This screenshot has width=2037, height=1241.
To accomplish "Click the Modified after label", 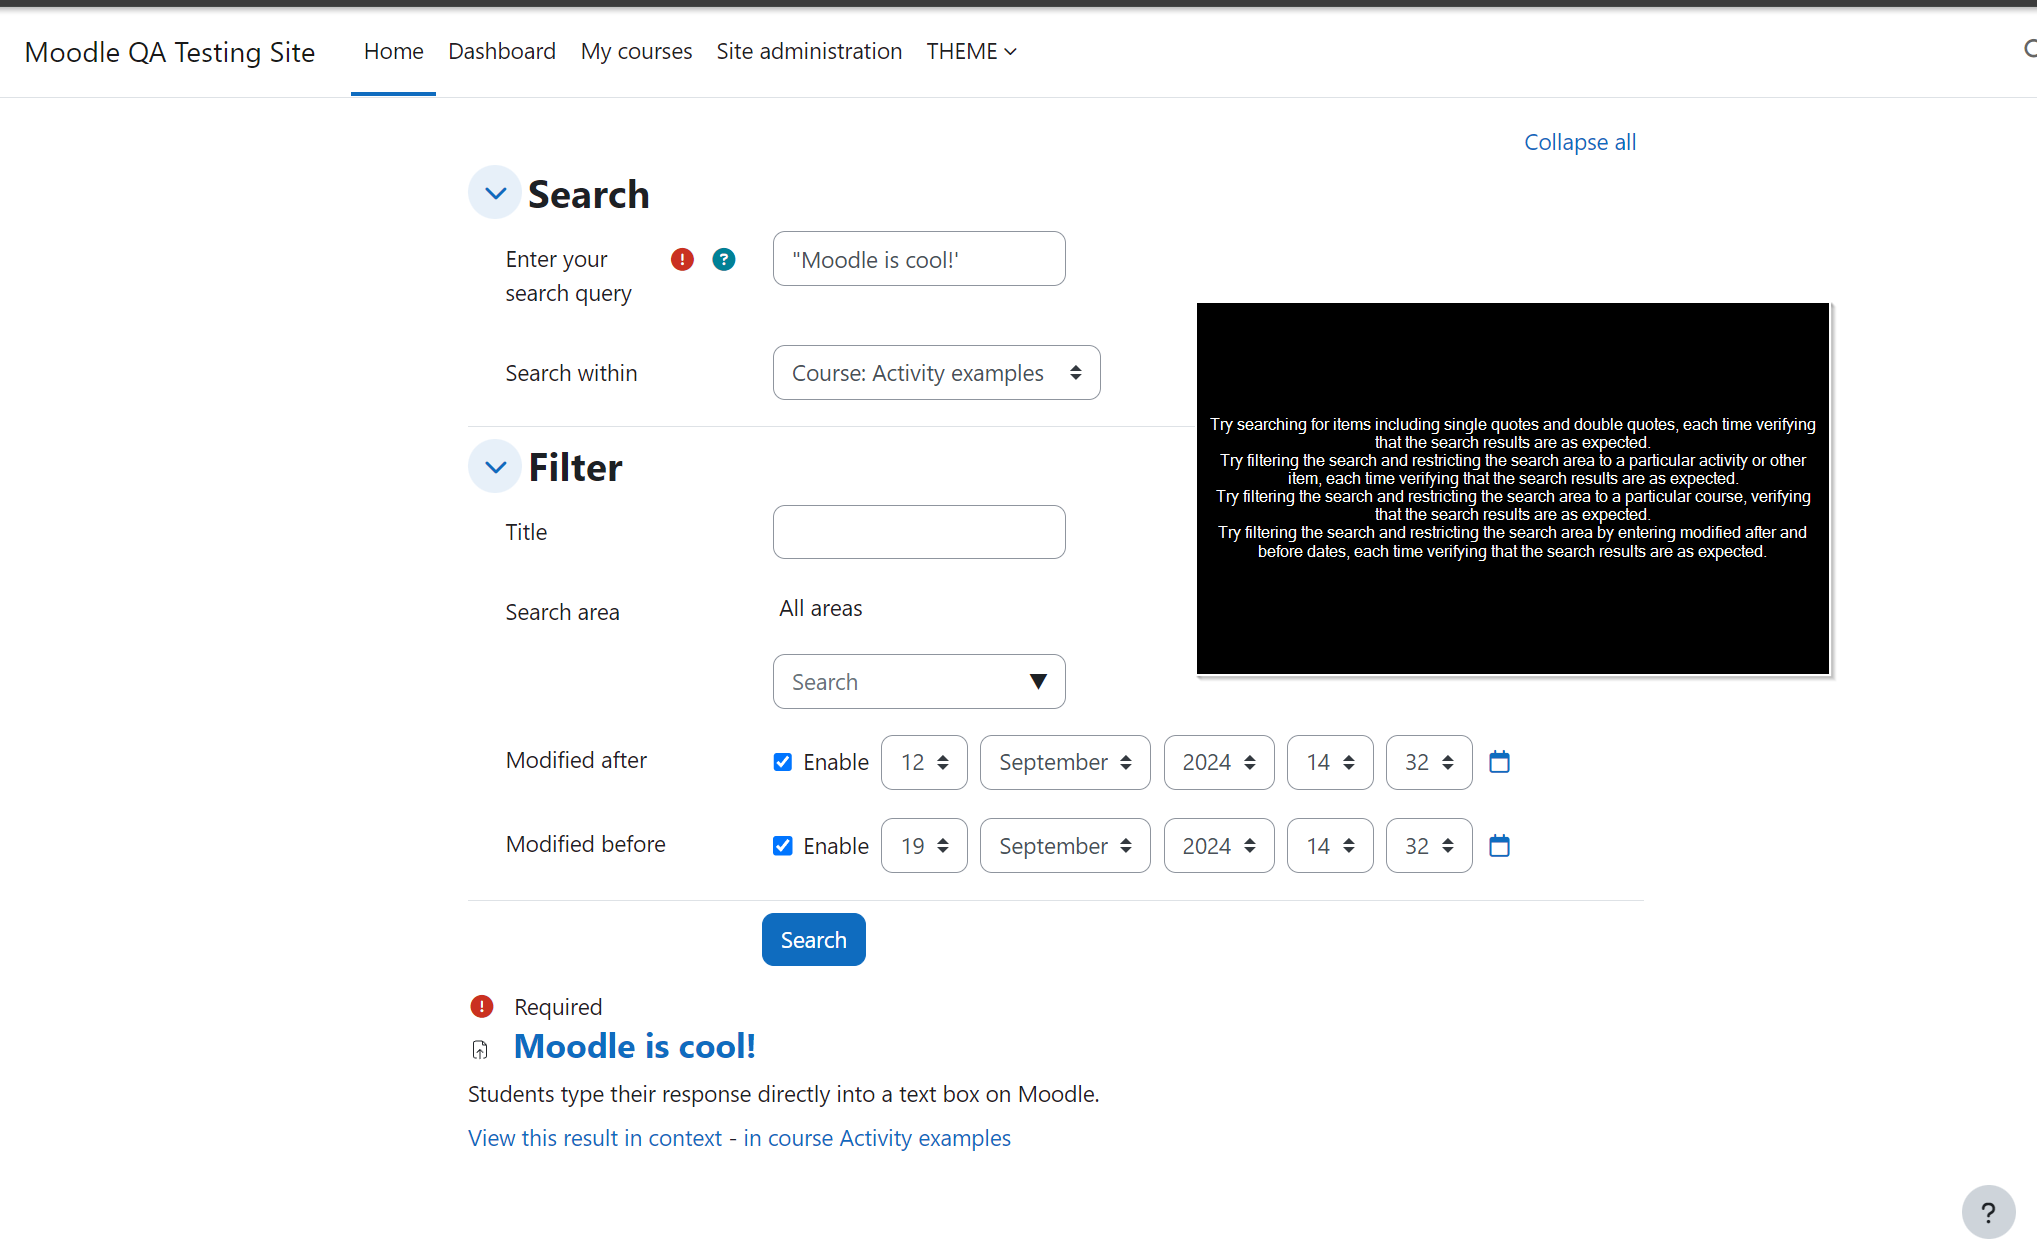I will click(576, 760).
